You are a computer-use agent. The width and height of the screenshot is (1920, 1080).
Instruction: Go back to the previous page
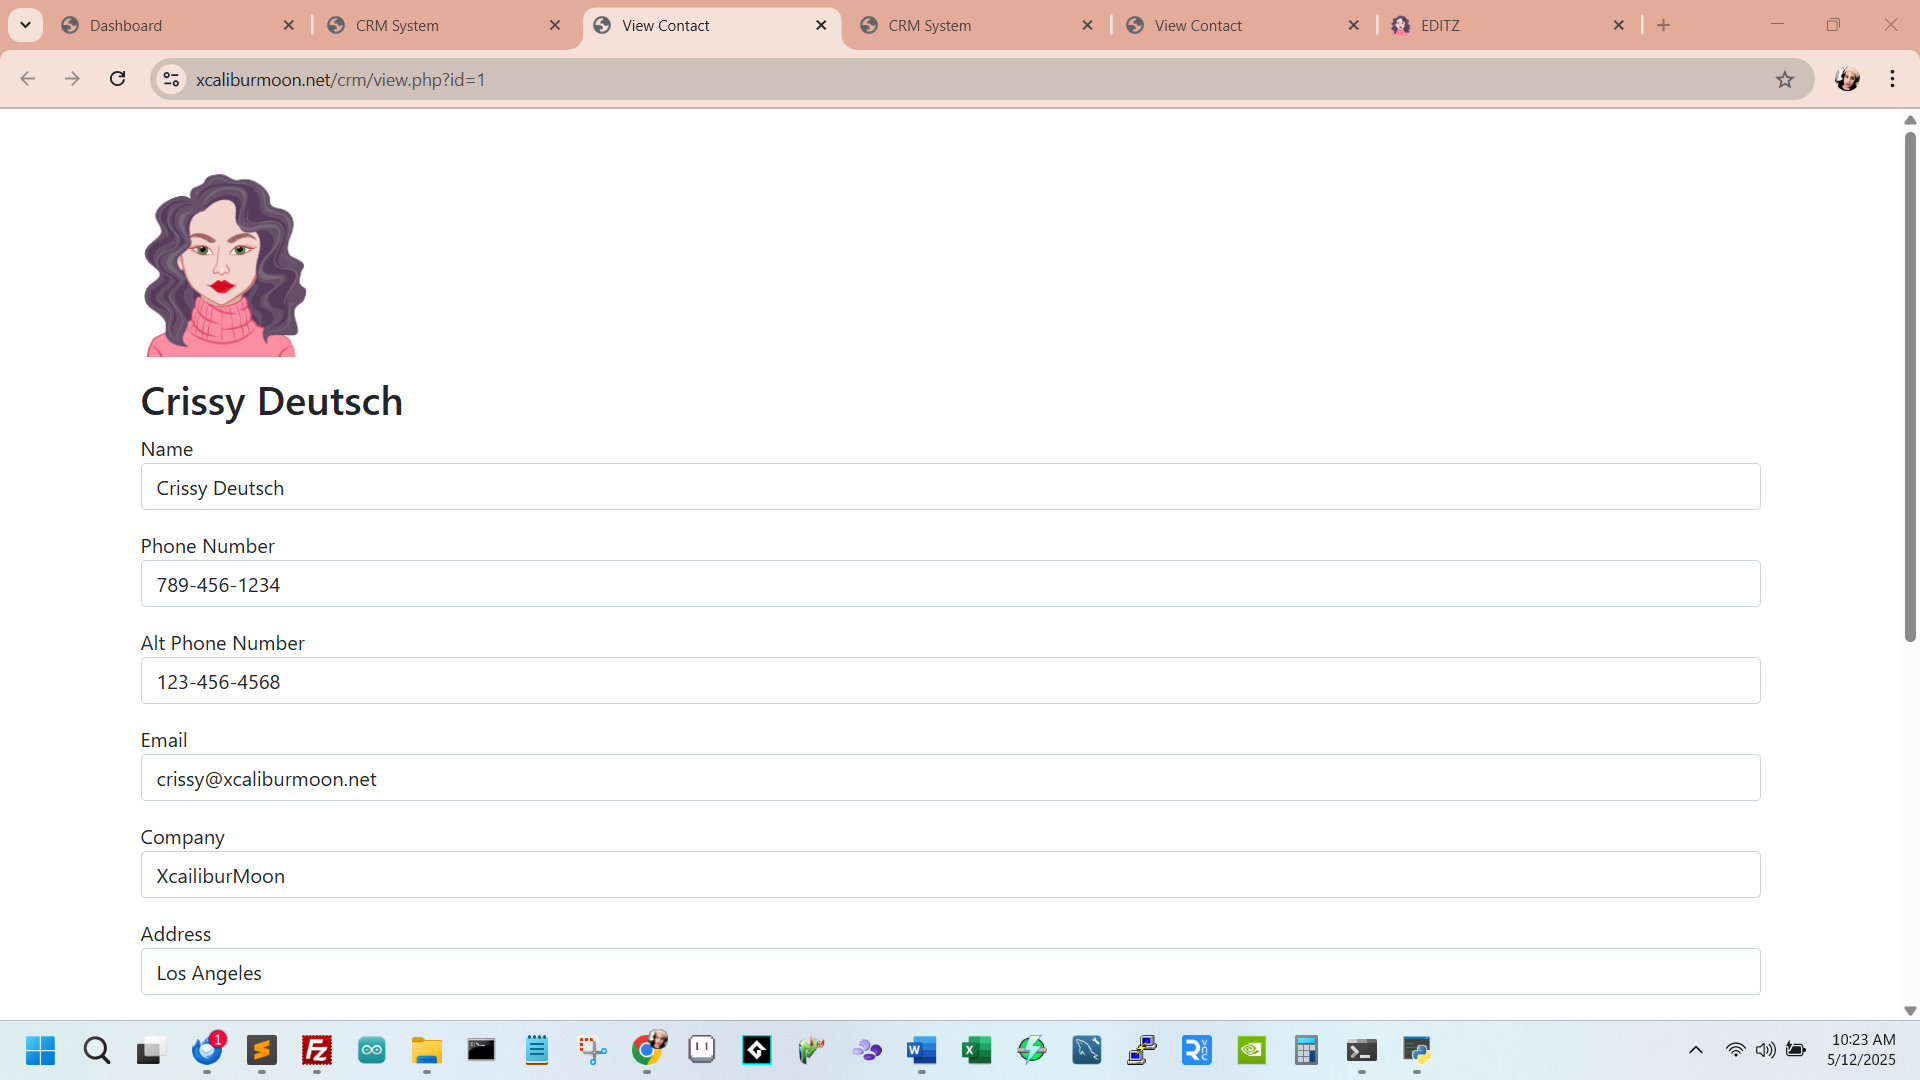coord(28,79)
